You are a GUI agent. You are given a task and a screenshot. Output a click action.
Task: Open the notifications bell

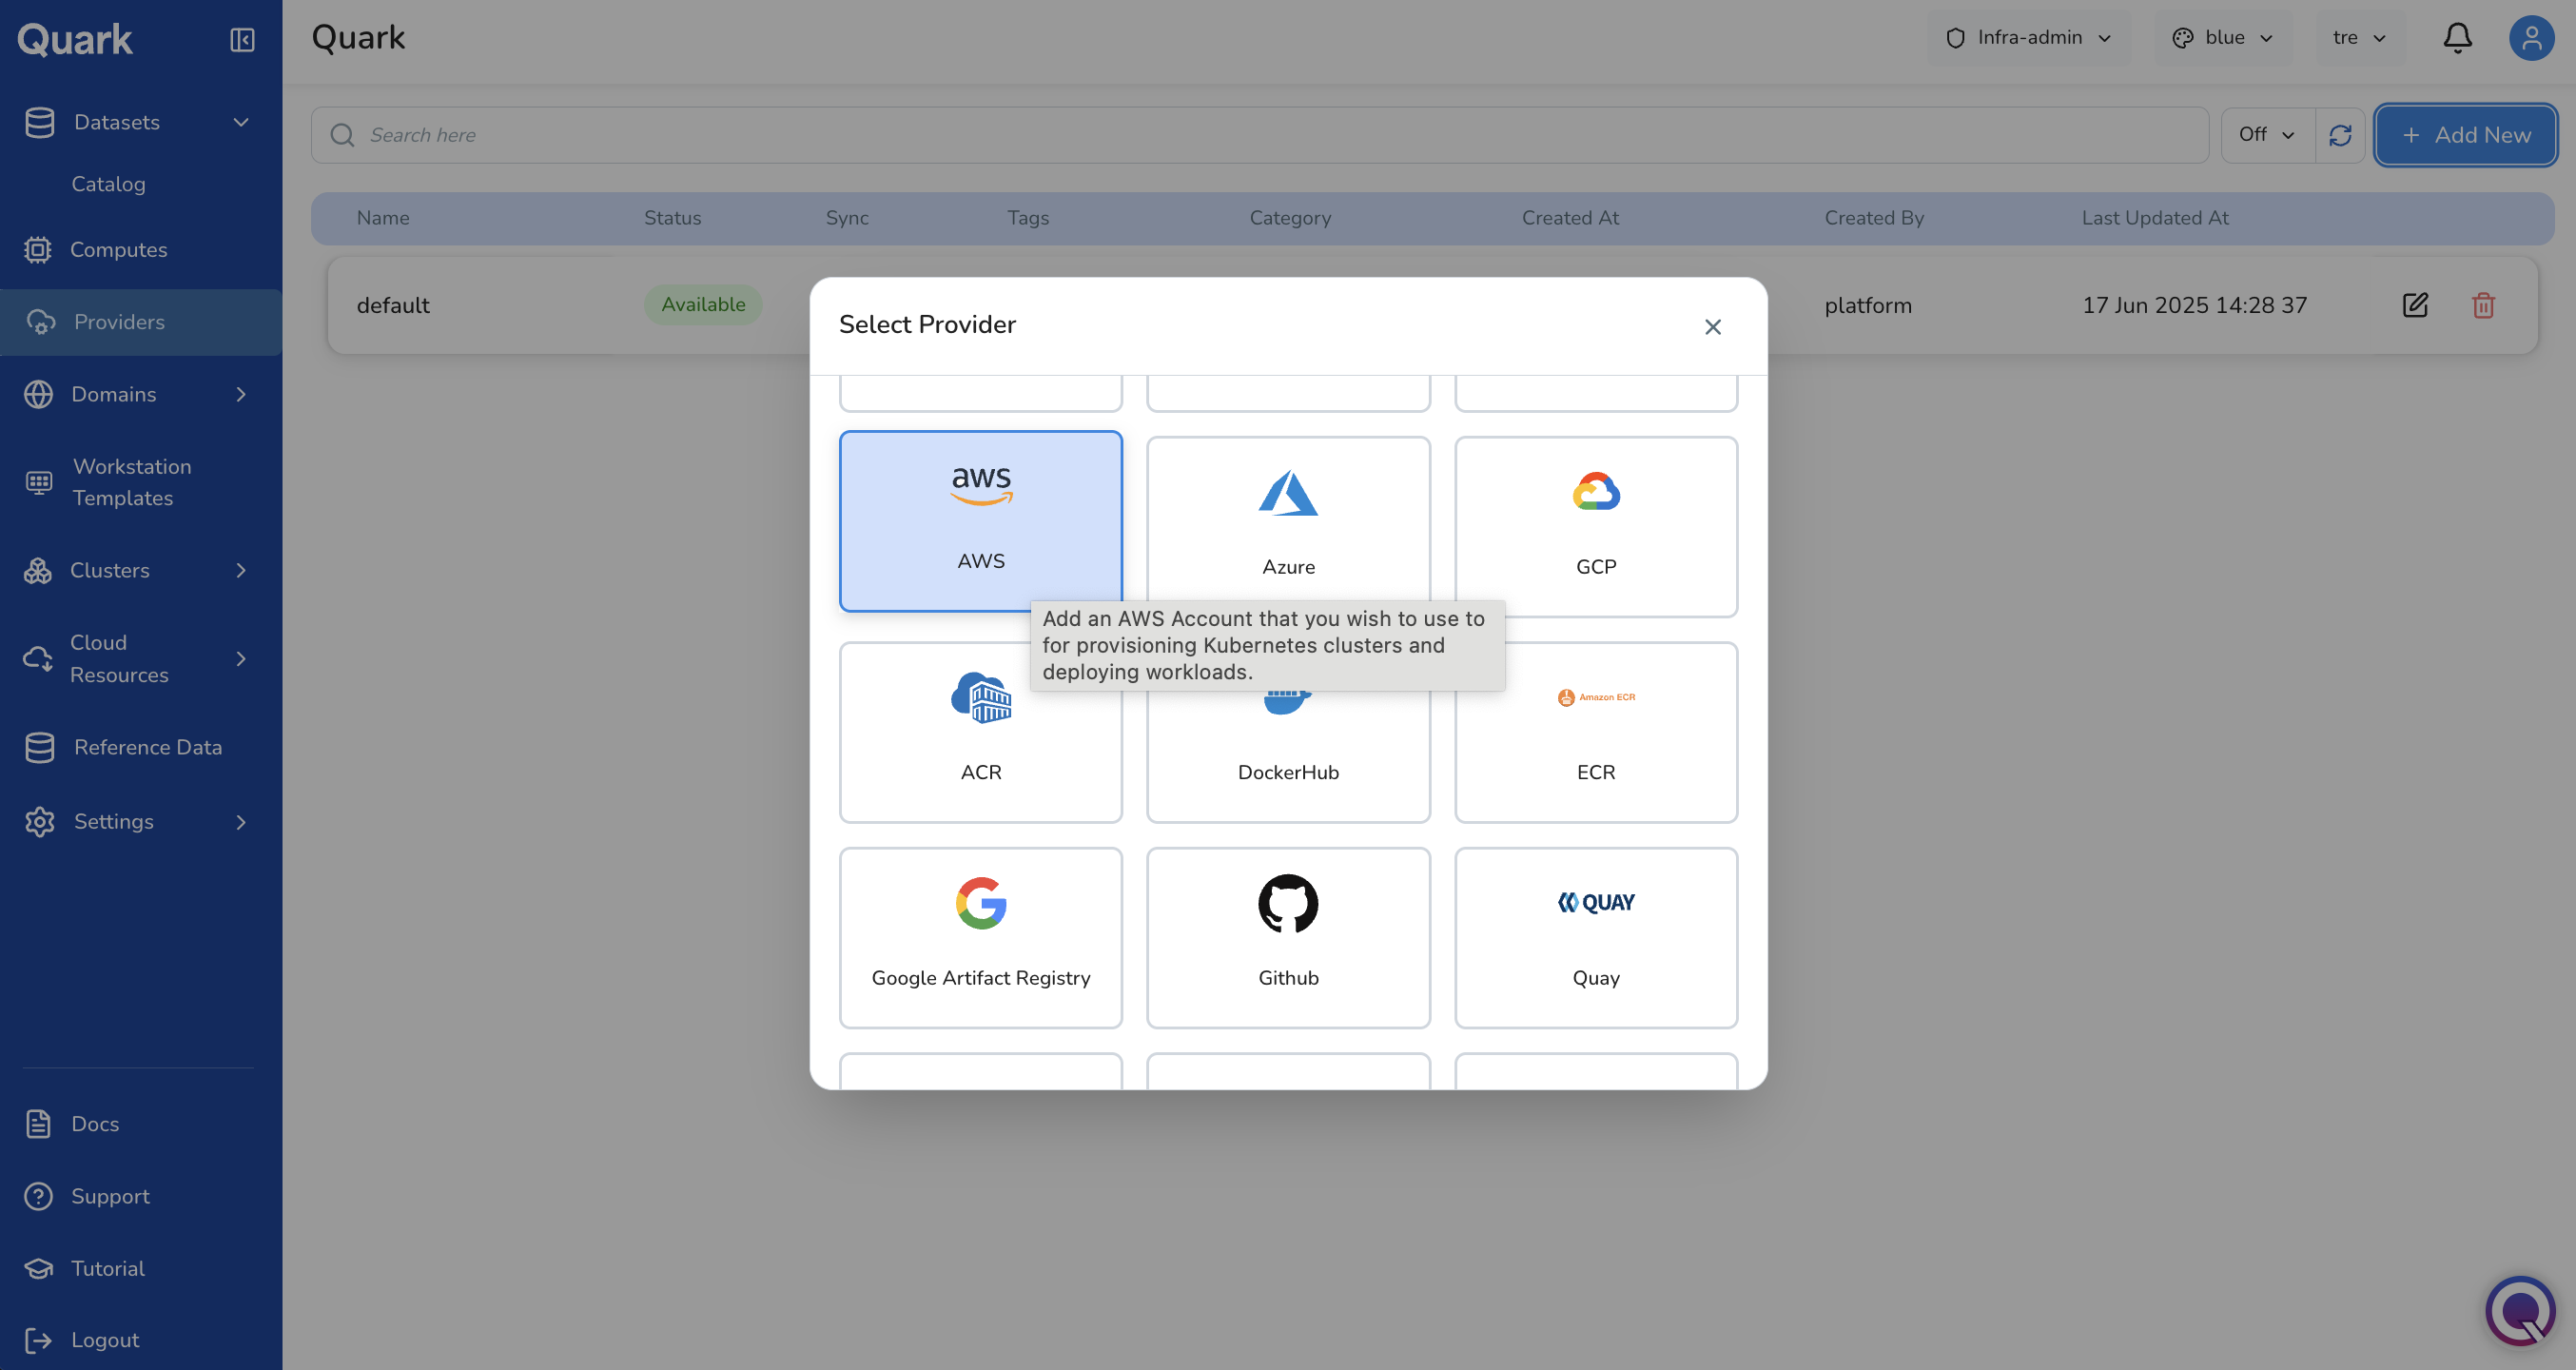[2457, 38]
